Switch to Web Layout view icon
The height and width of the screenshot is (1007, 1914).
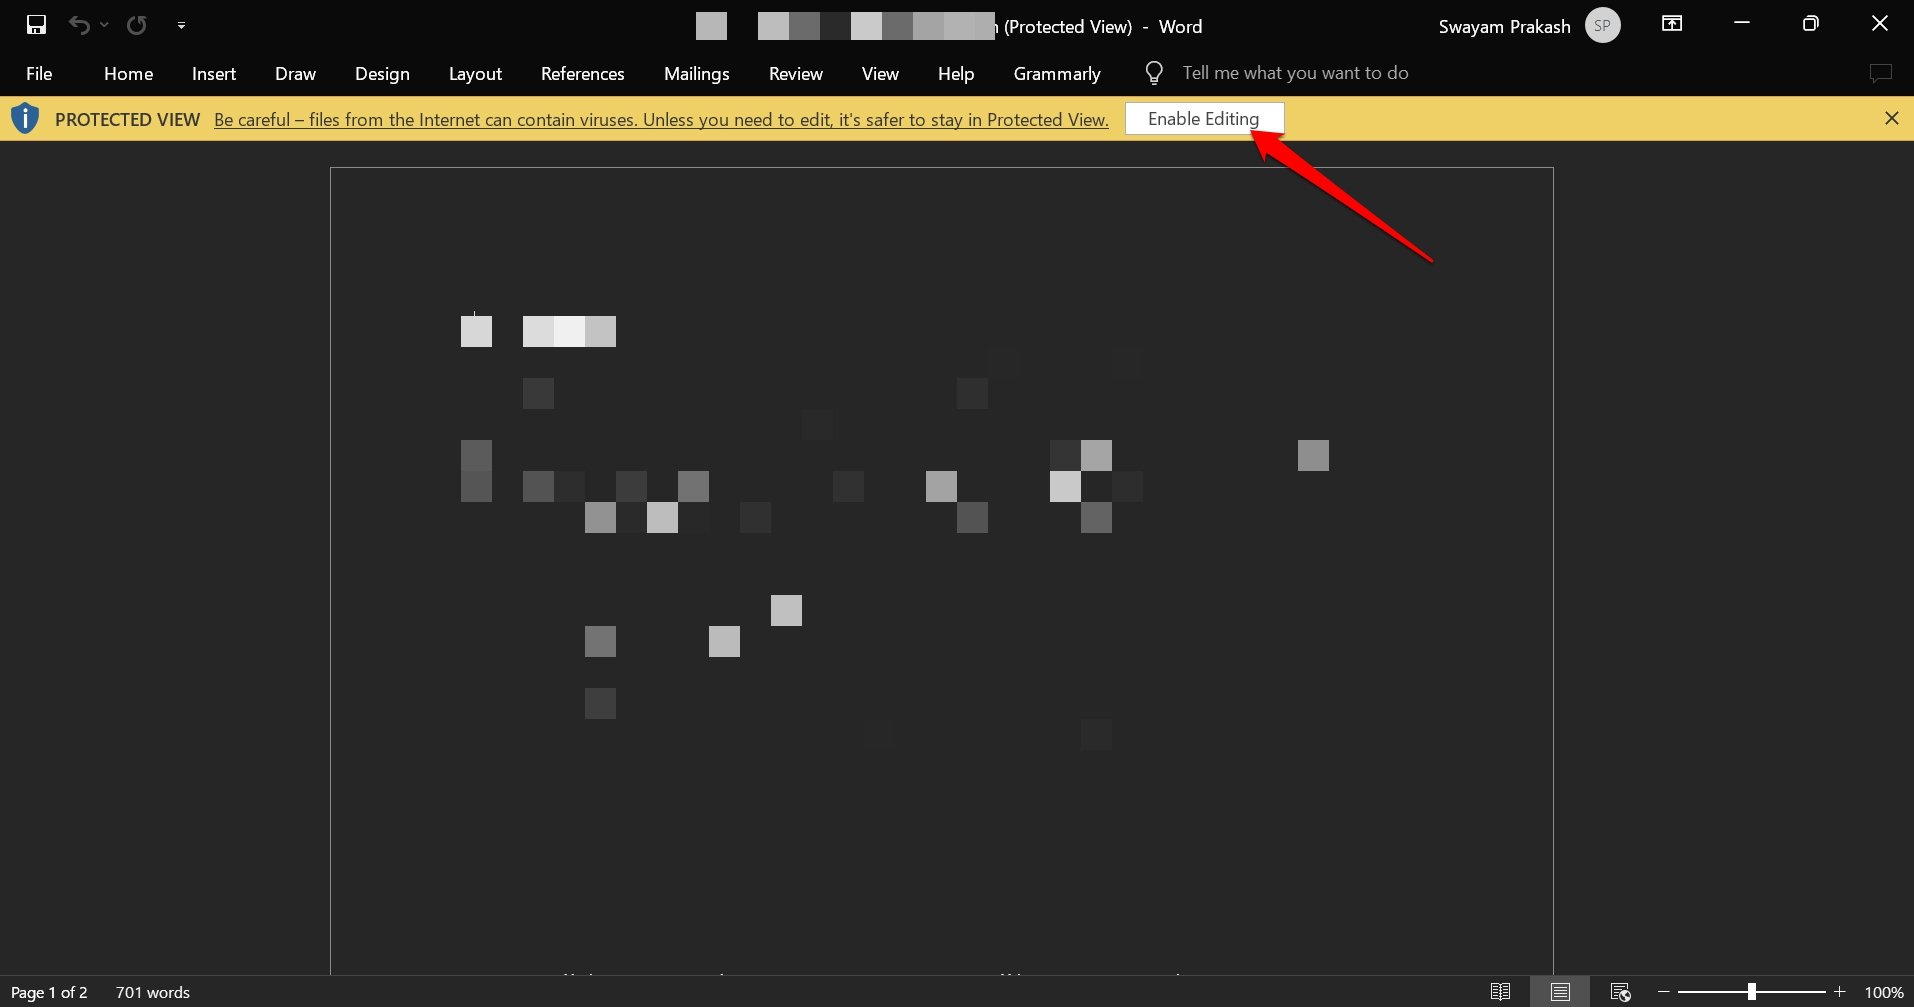pyautogui.click(x=1620, y=992)
